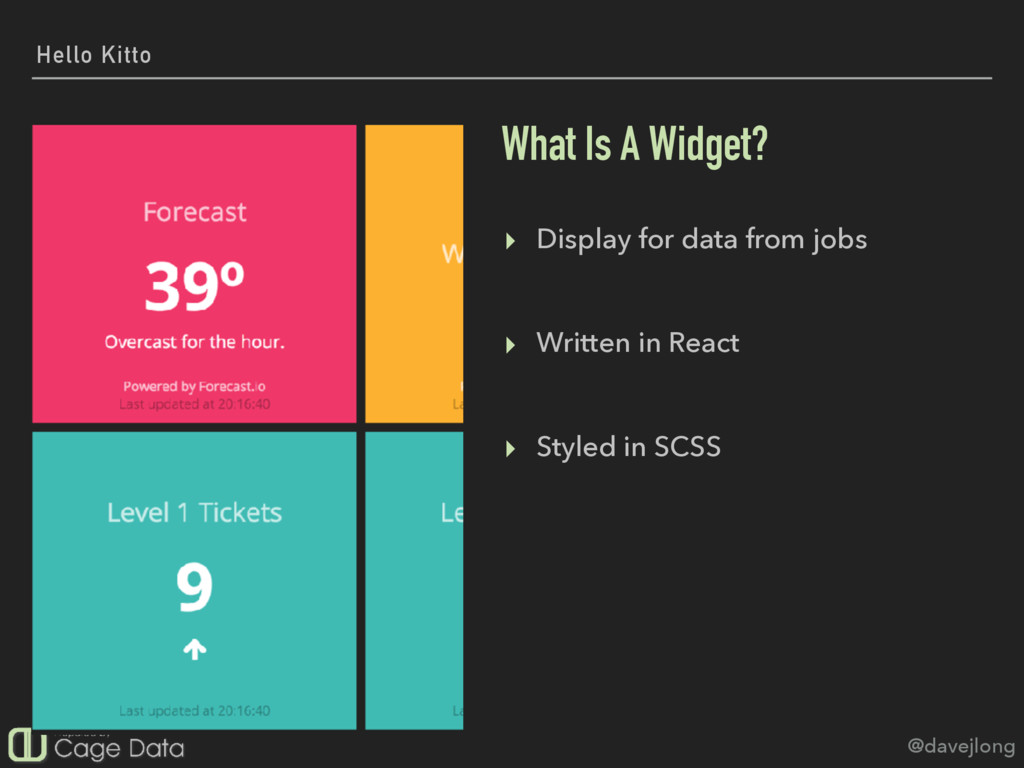Click the Hello Kitto slide header

(93, 55)
